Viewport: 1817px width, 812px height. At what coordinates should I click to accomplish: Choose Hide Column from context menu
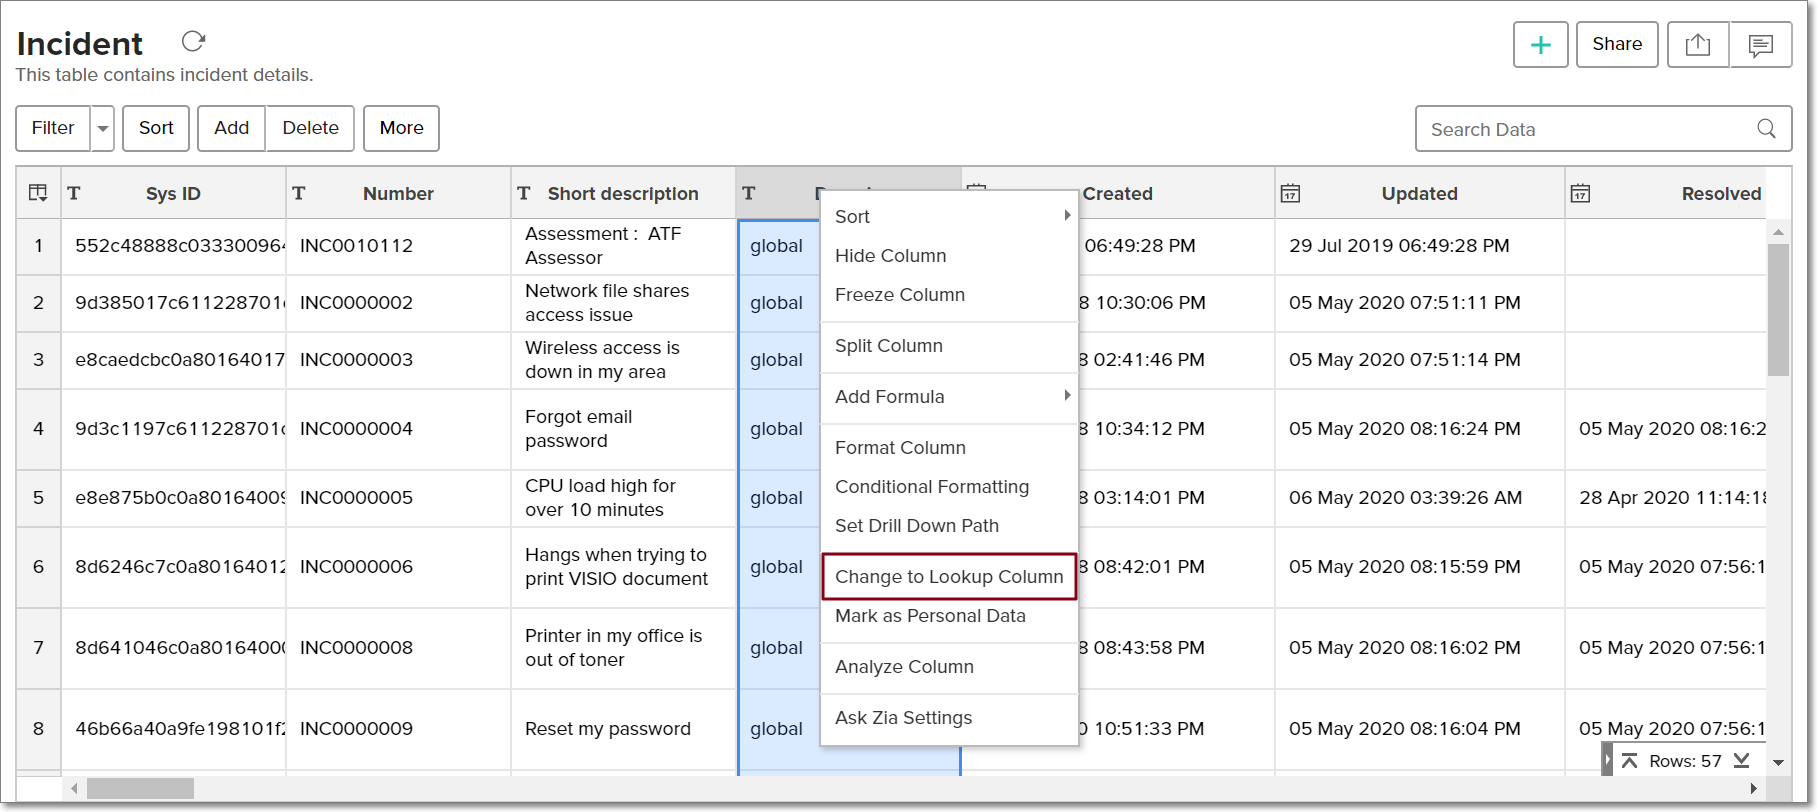(890, 256)
